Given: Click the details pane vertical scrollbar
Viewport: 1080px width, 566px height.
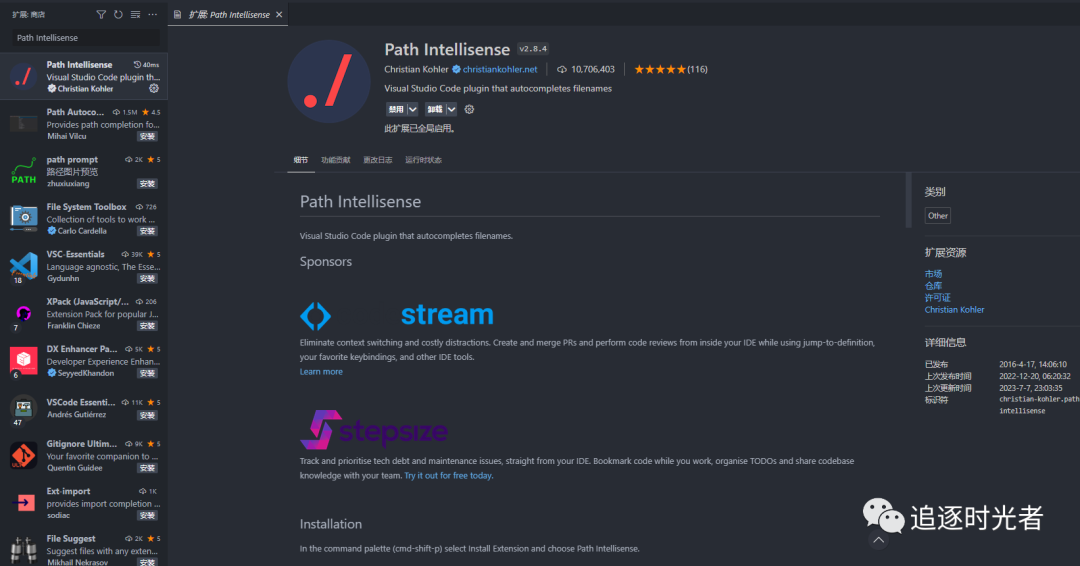Looking at the screenshot, I should [908, 200].
